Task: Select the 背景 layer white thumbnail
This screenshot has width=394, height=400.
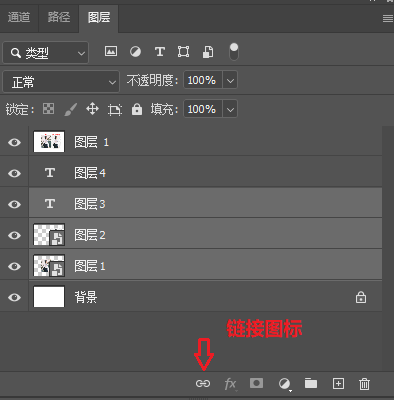Action: coord(49,297)
